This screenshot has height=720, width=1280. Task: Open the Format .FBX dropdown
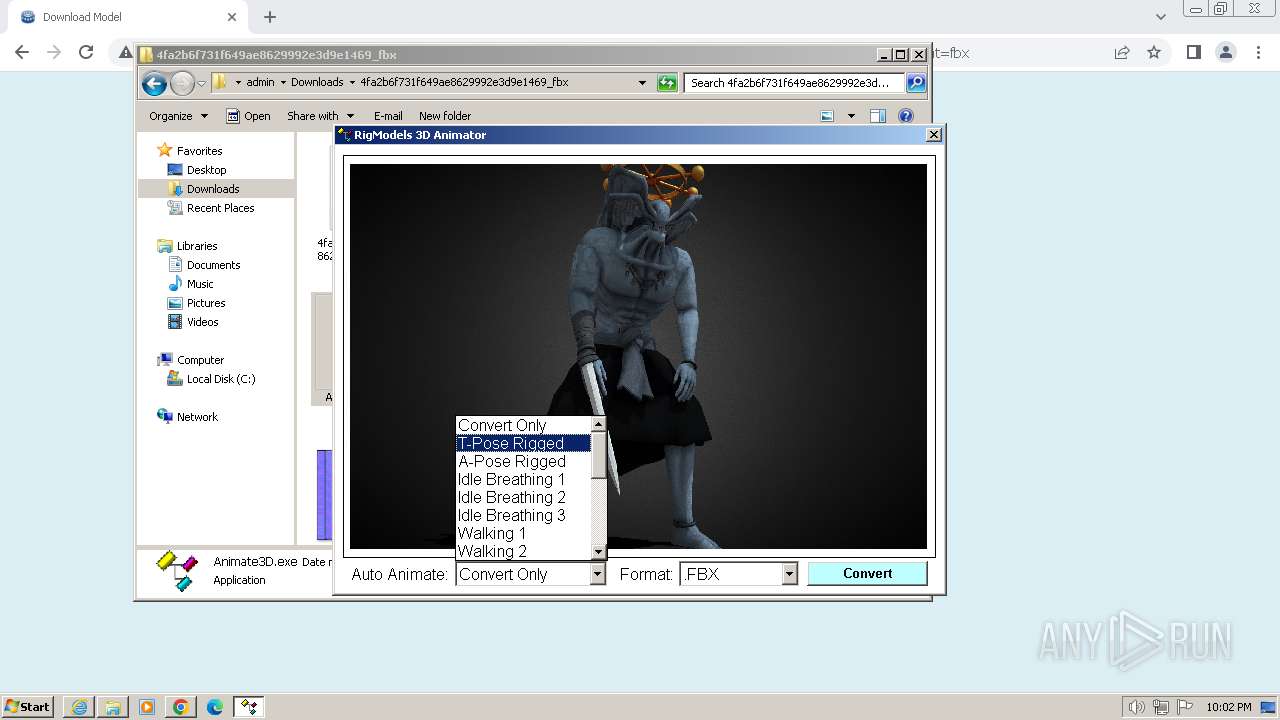coord(789,574)
